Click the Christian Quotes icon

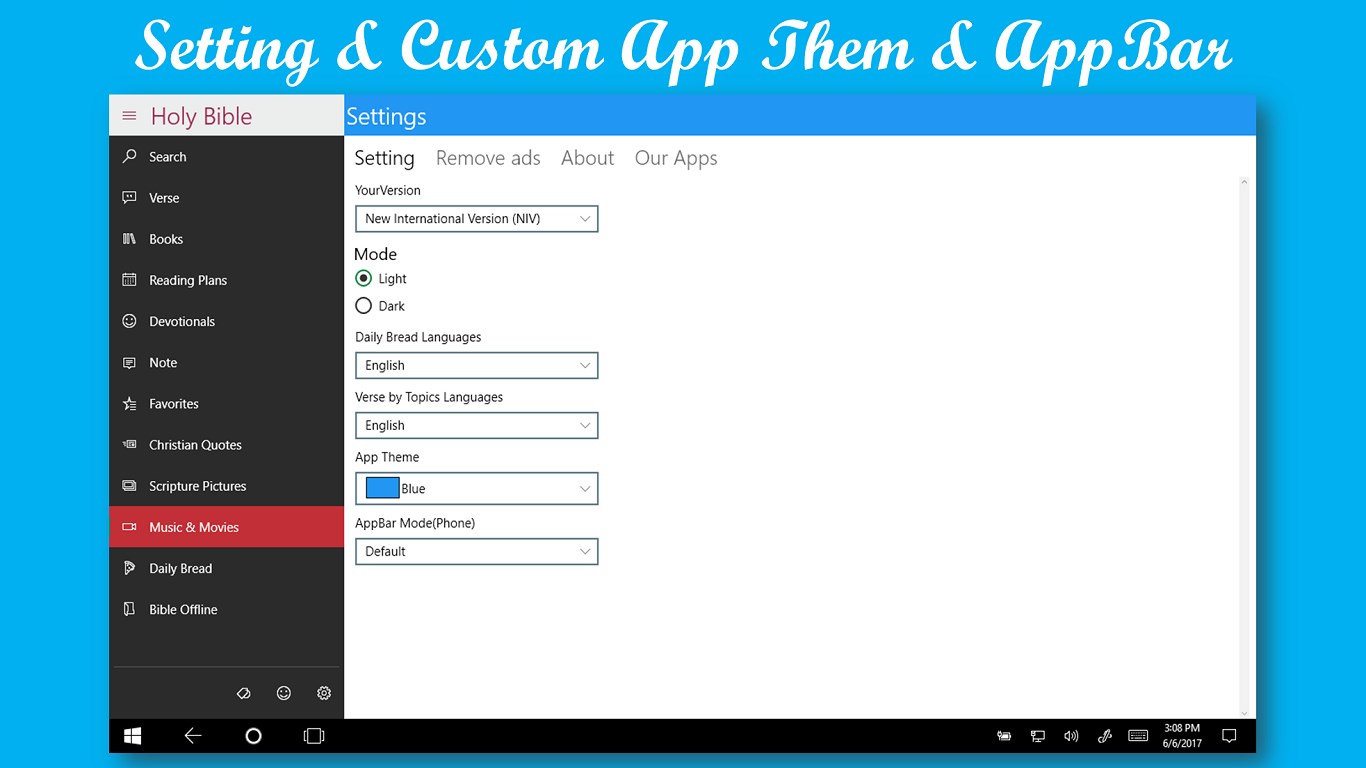129,445
